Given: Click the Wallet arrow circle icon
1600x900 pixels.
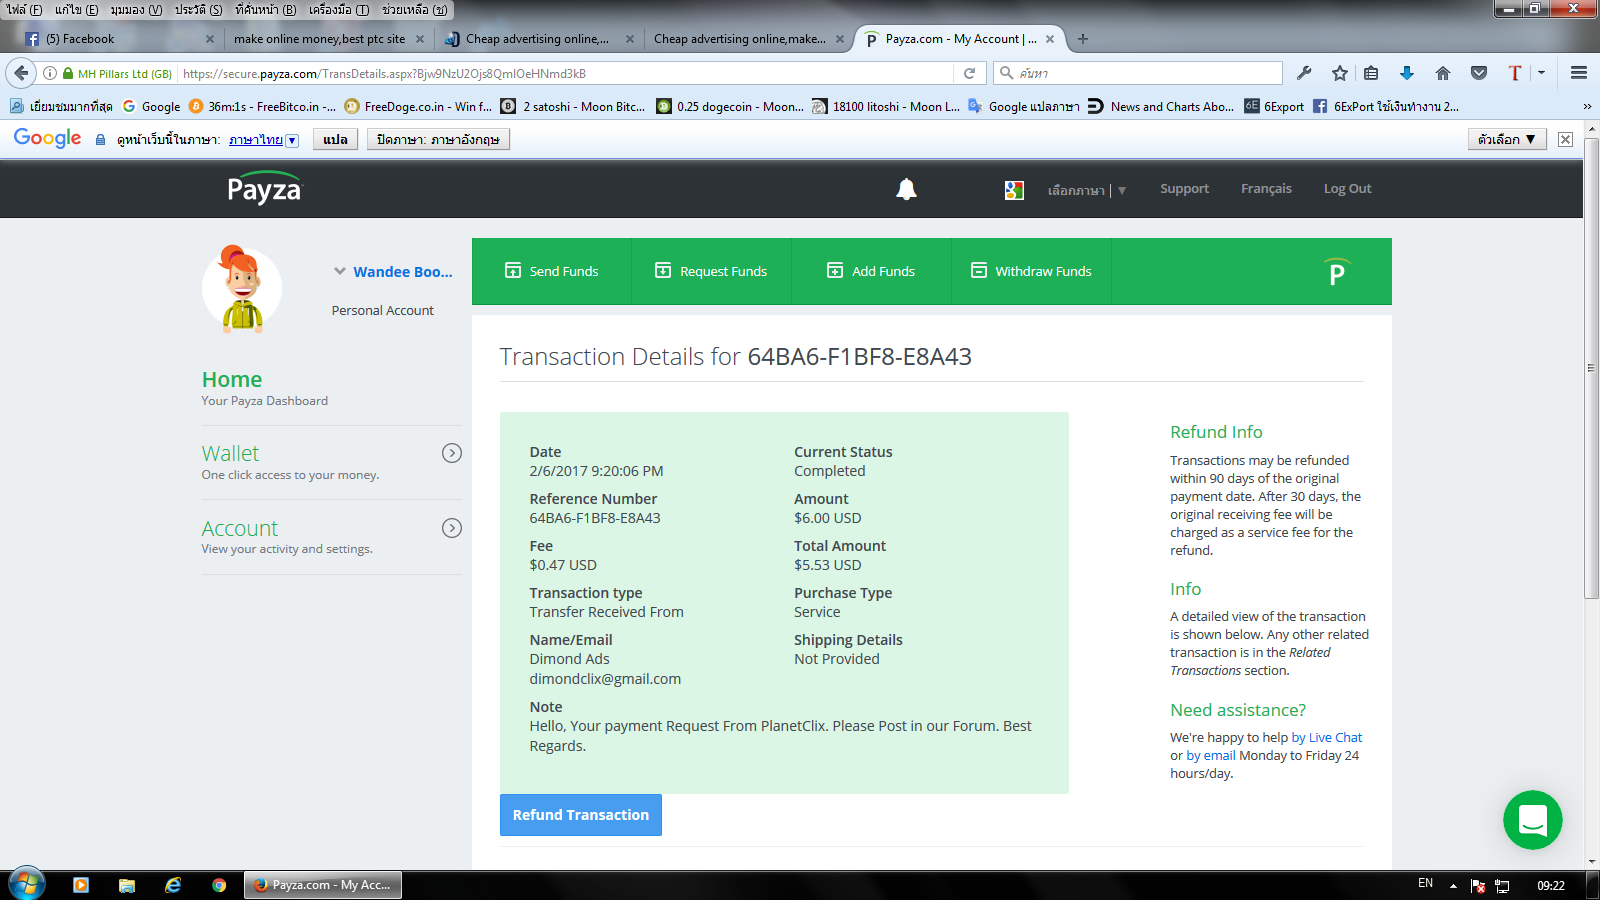Looking at the screenshot, I should [452, 453].
